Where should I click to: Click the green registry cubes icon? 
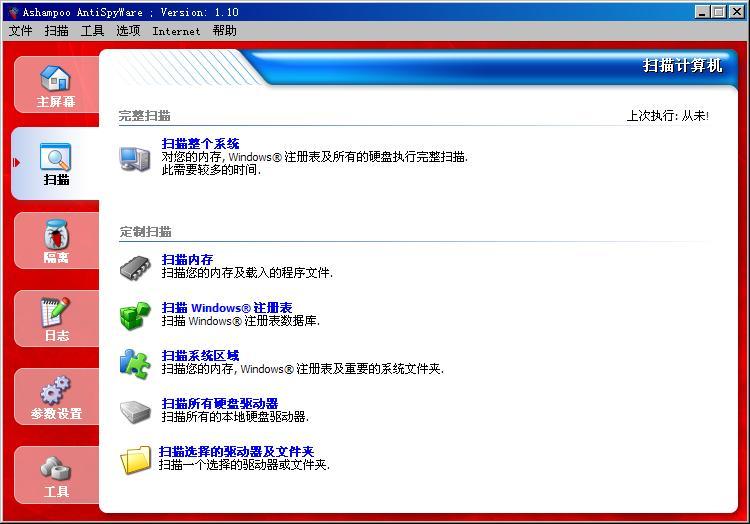click(x=135, y=316)
